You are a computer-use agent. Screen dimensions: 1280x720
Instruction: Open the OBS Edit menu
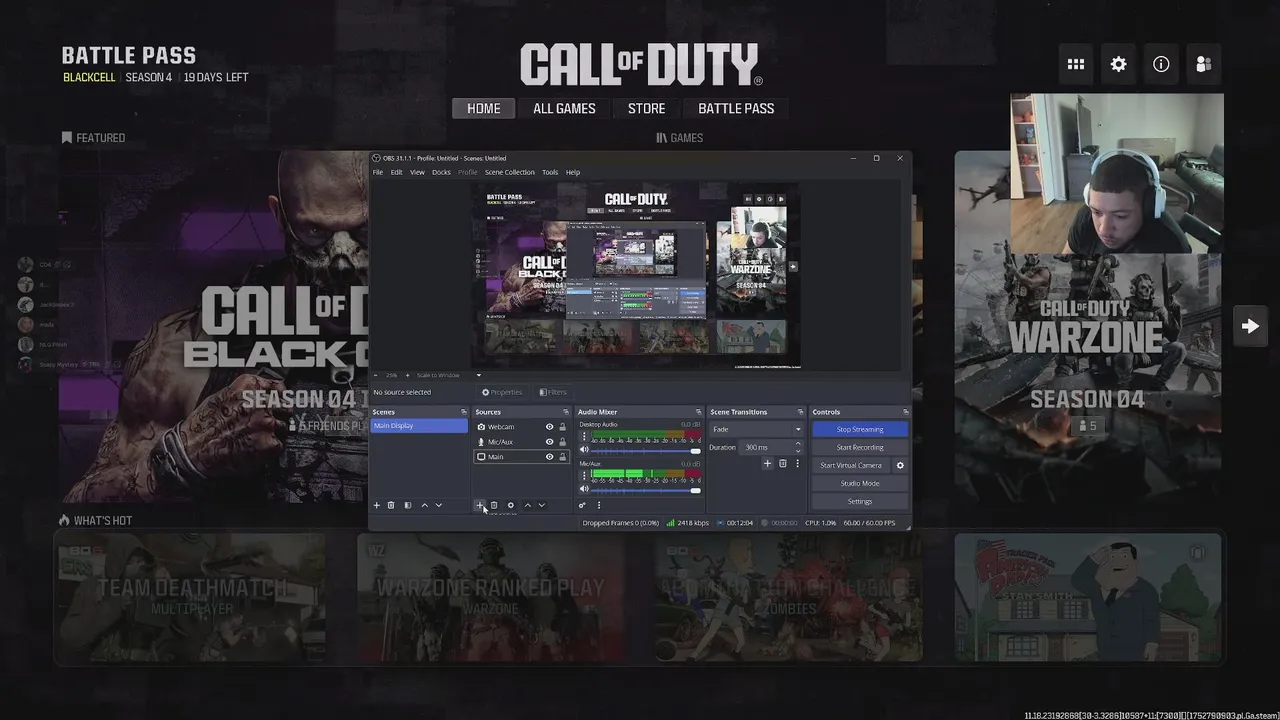pyautogui.click(x=396, y=172)
